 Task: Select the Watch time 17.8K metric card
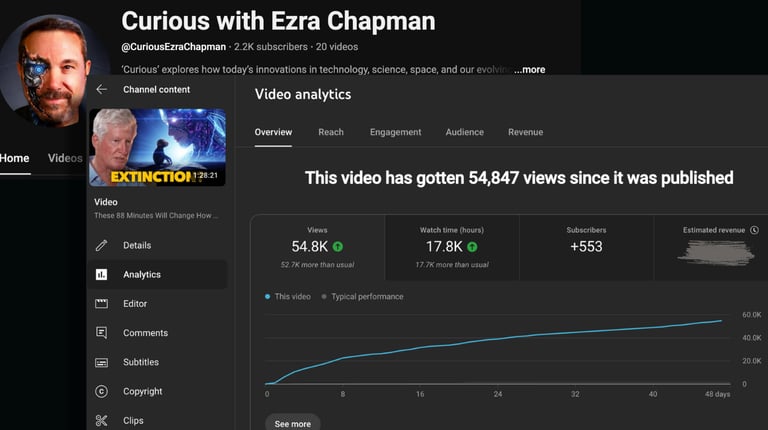(x=452, y=247)
